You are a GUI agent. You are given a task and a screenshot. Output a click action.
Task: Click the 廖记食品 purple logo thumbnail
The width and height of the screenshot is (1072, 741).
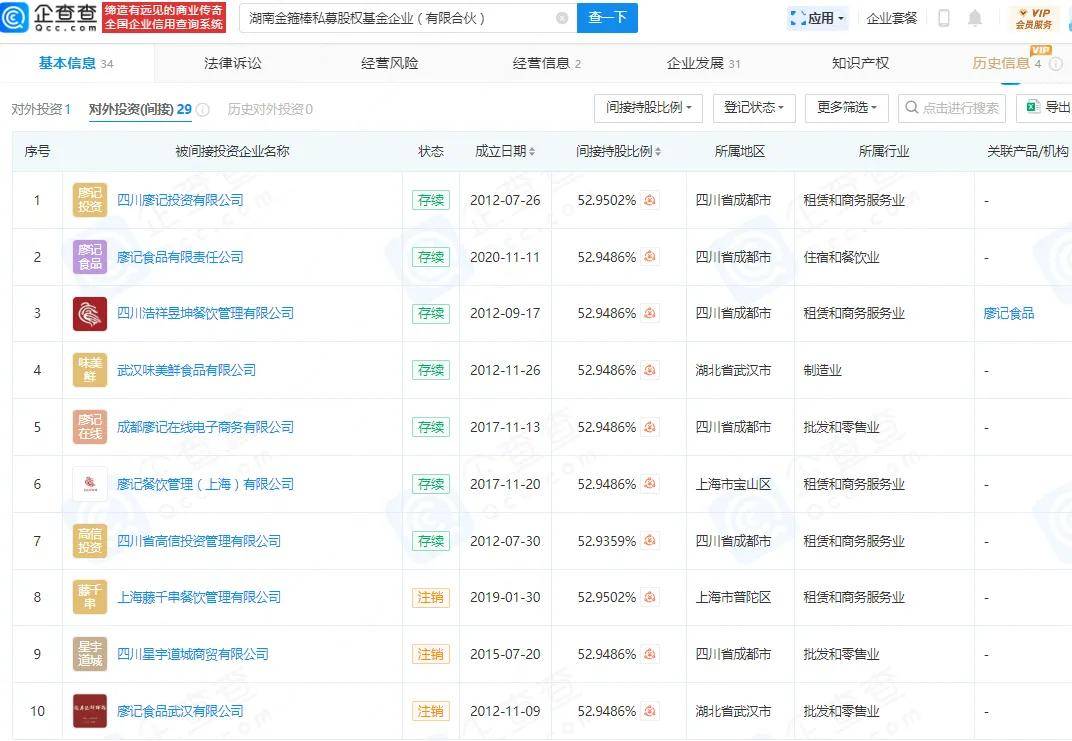coord(90,257)
